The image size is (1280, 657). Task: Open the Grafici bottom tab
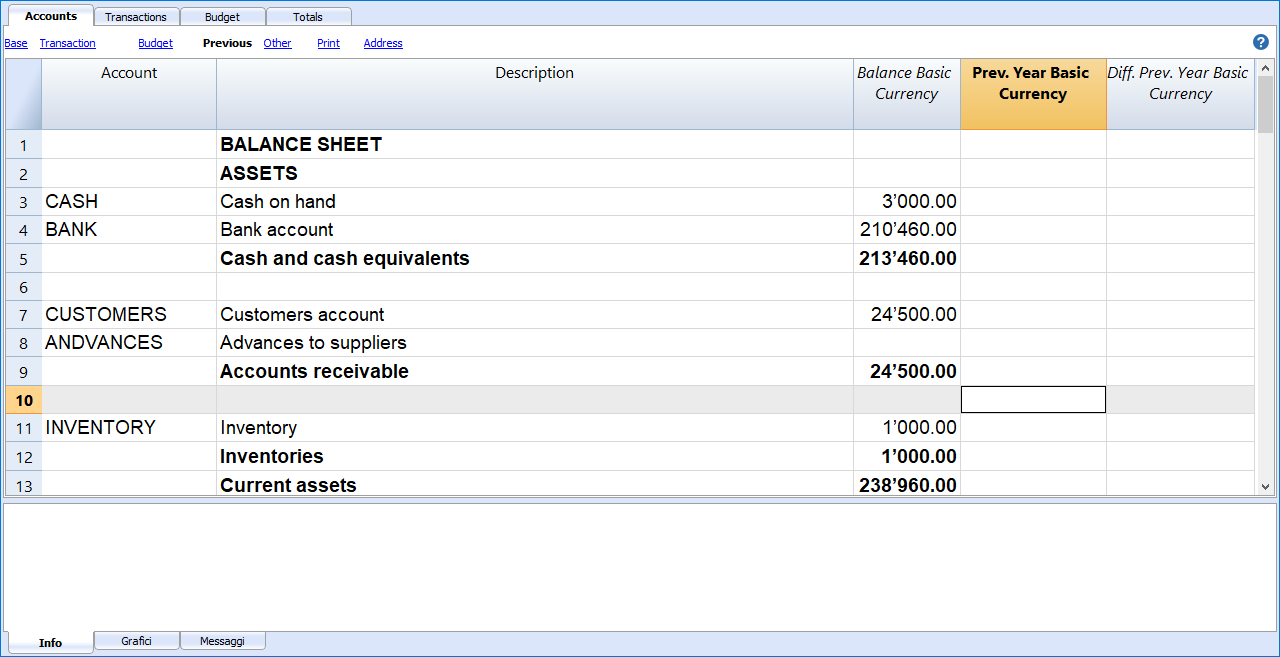pos(136,641)
